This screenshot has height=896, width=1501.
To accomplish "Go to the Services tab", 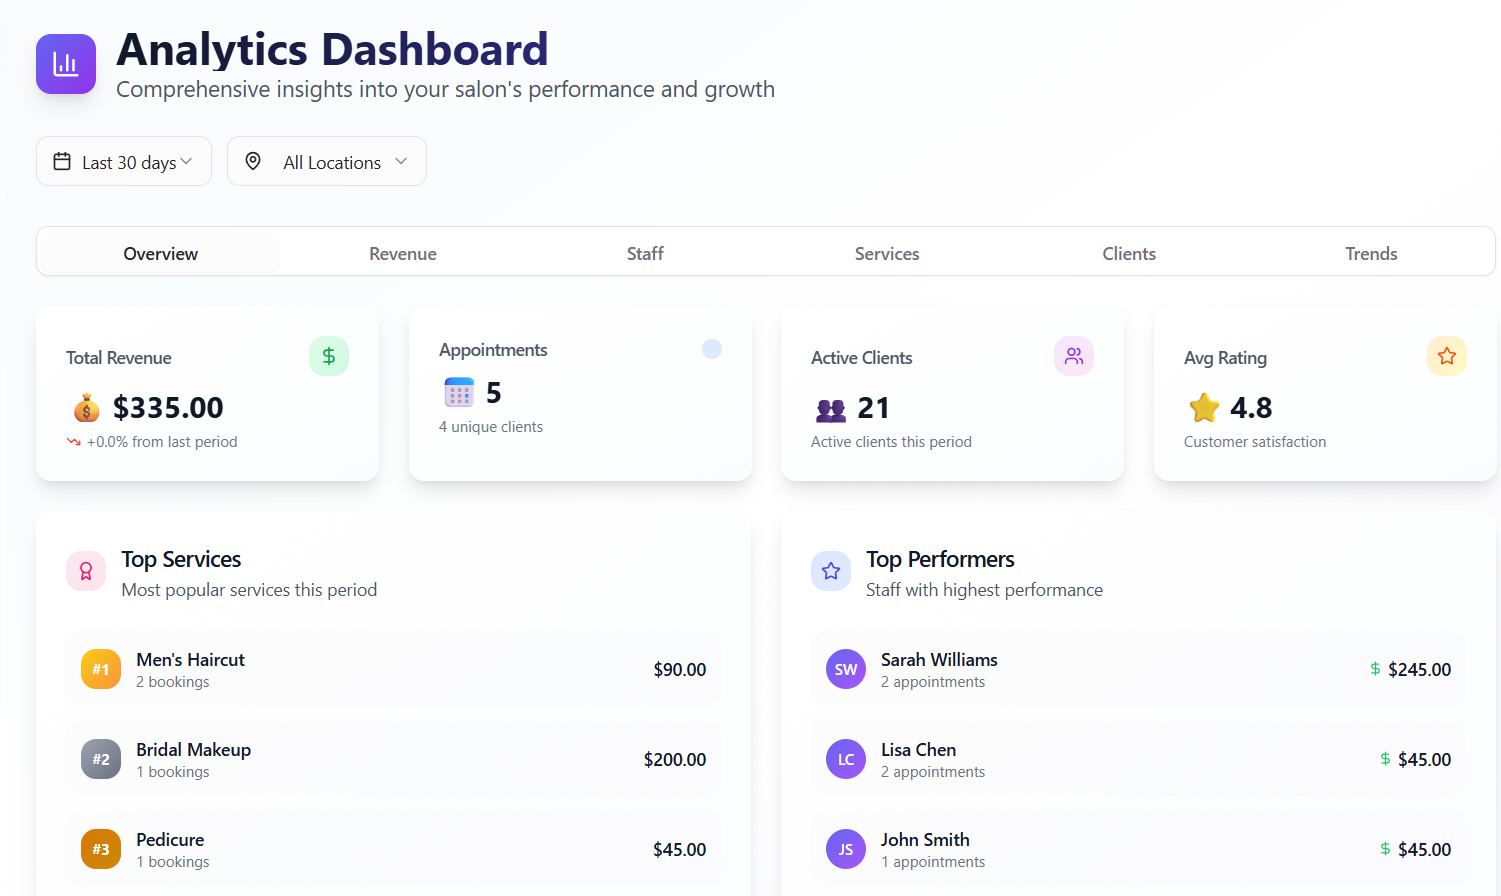I will (x=886, y=253).
